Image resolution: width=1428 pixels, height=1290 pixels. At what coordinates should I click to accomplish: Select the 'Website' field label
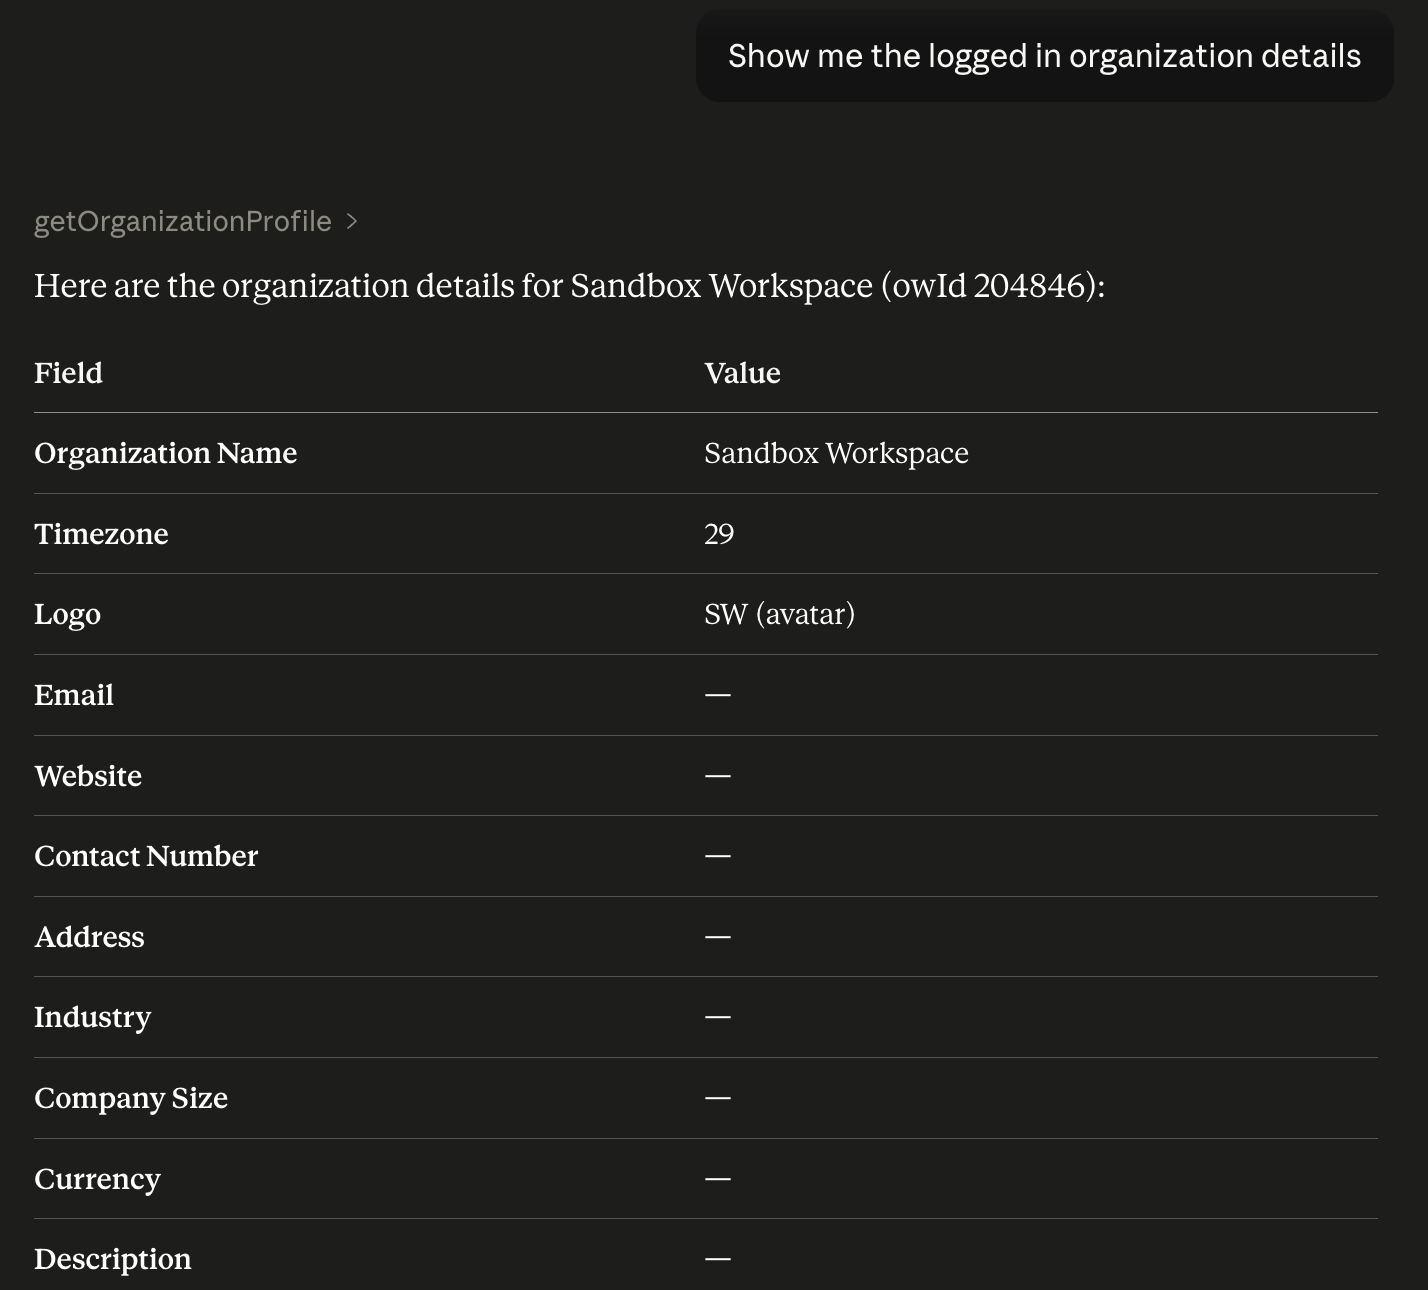point(88,776)
